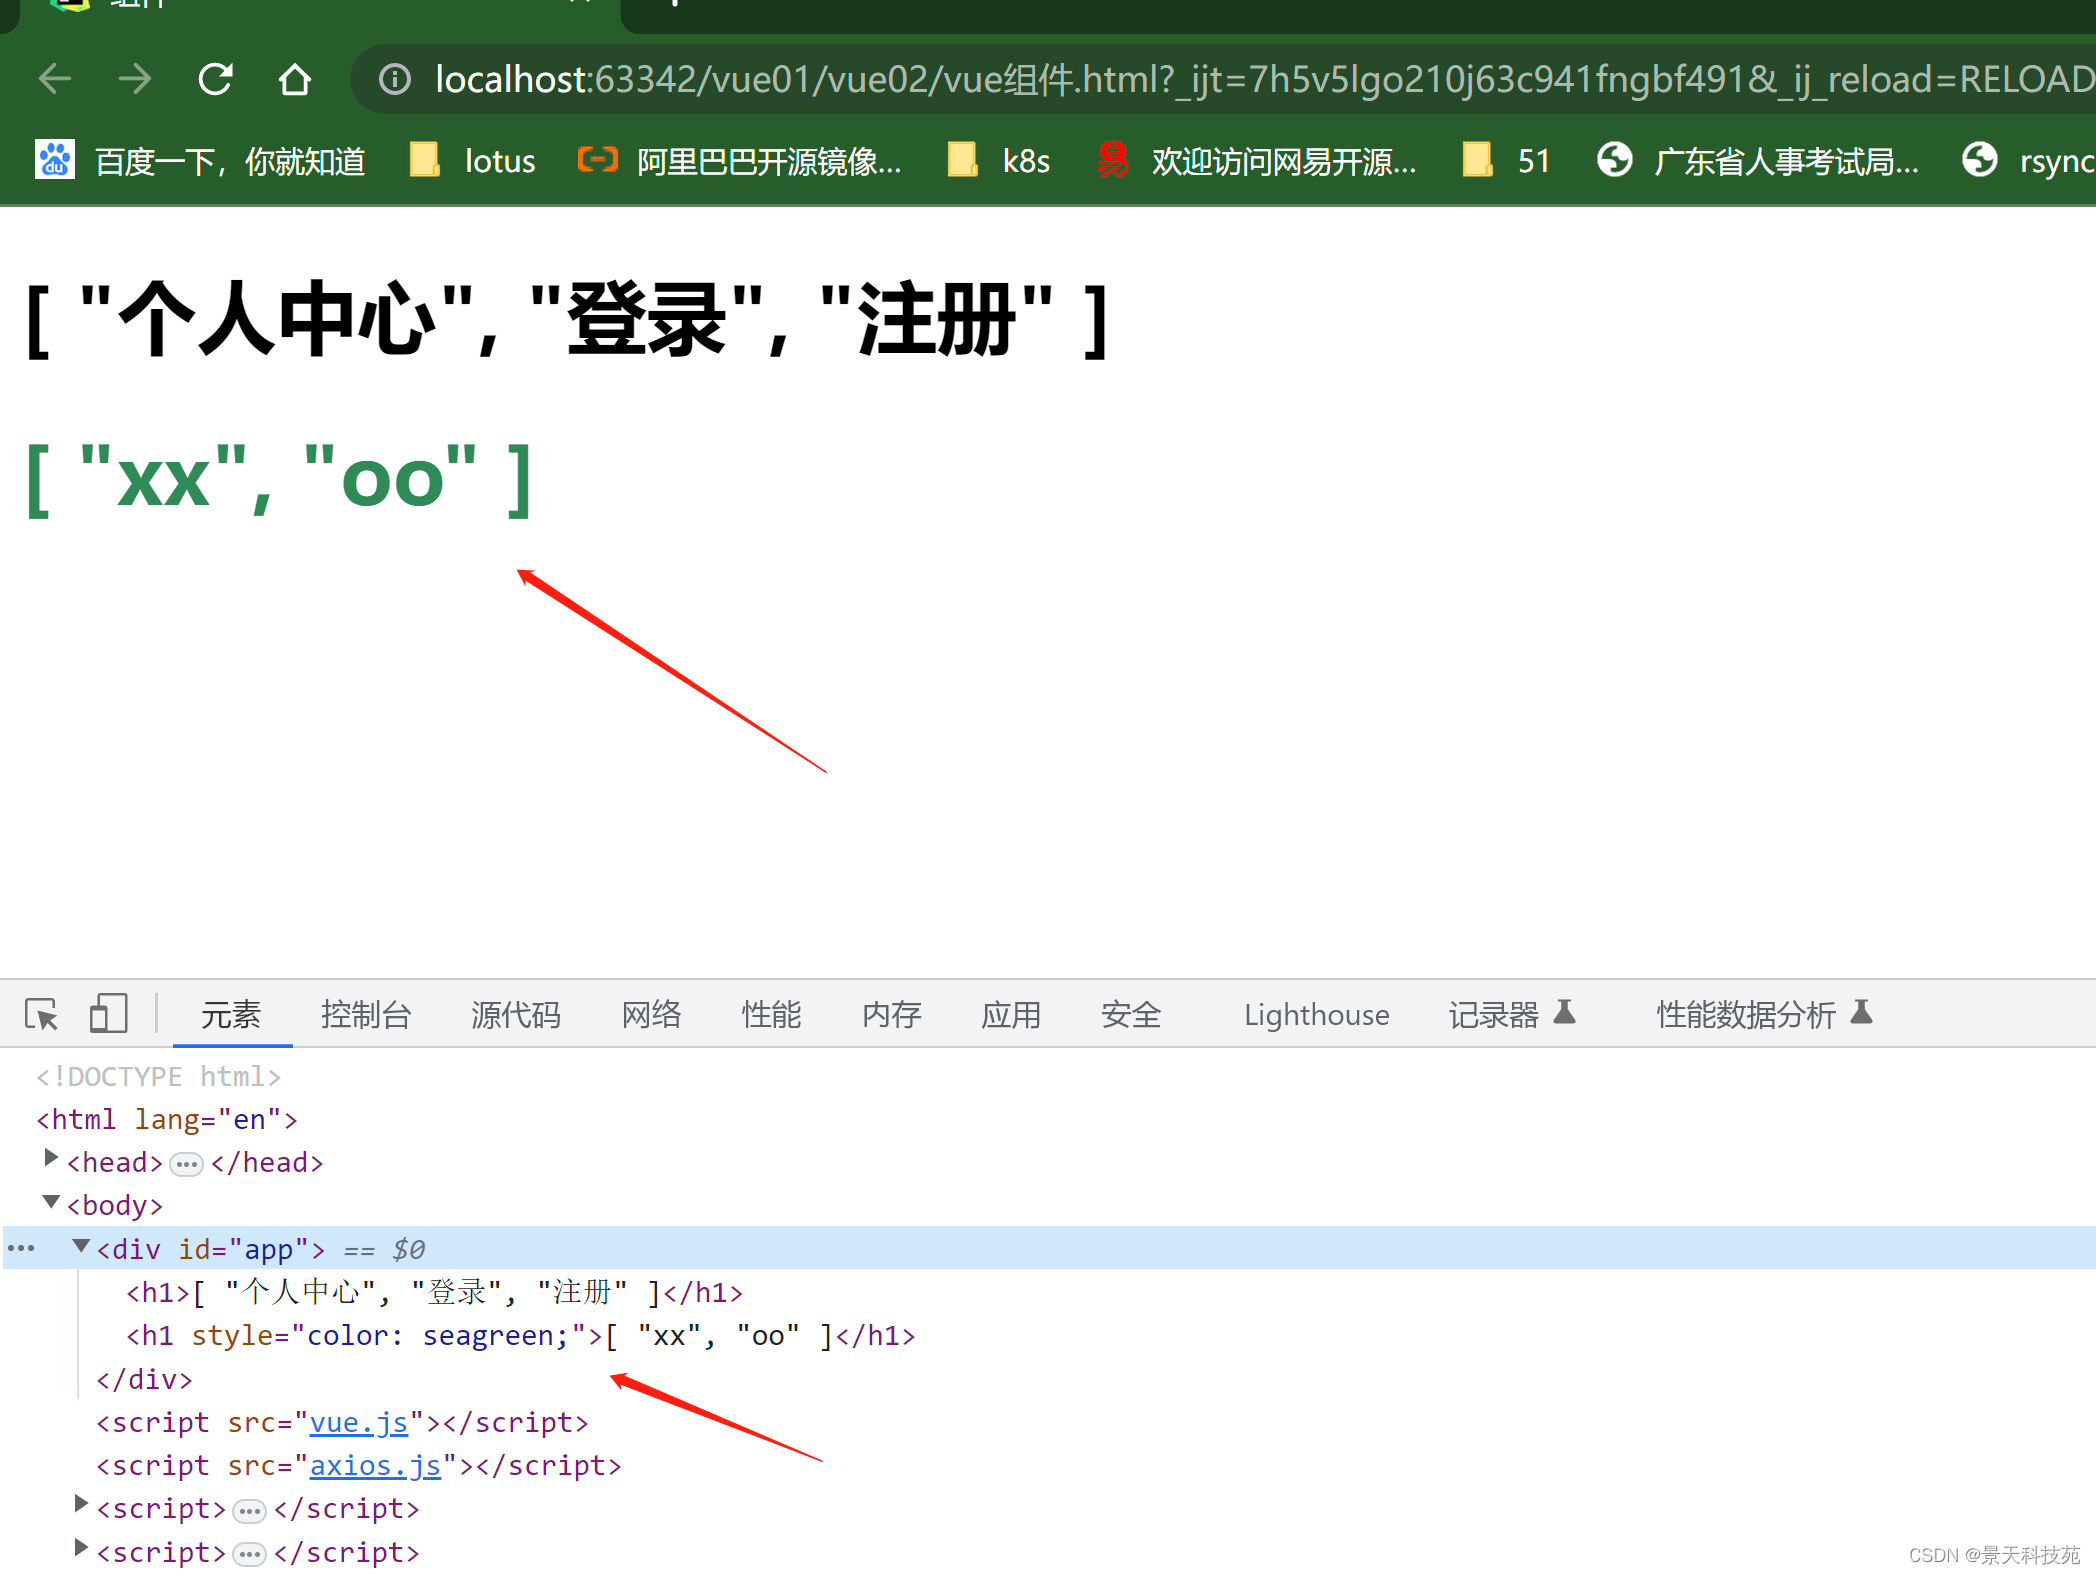This screenshot has width=2096, height=1574.
Task: Open the 百度一下 bookmark
Action: coord(200,160)
